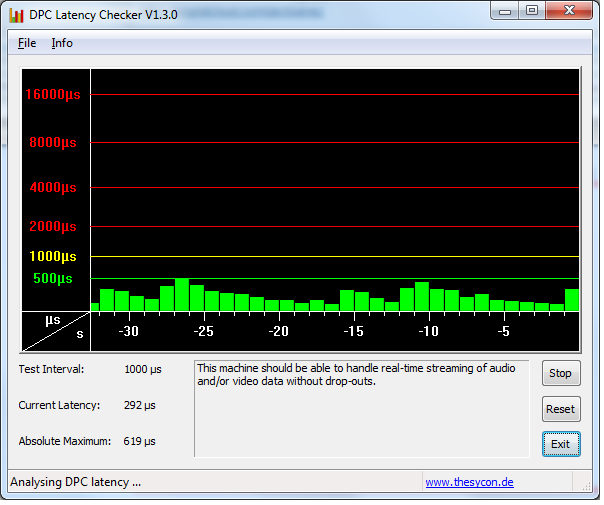
Task: Click the -25 time axis label
Action: (x=205, y=333)
